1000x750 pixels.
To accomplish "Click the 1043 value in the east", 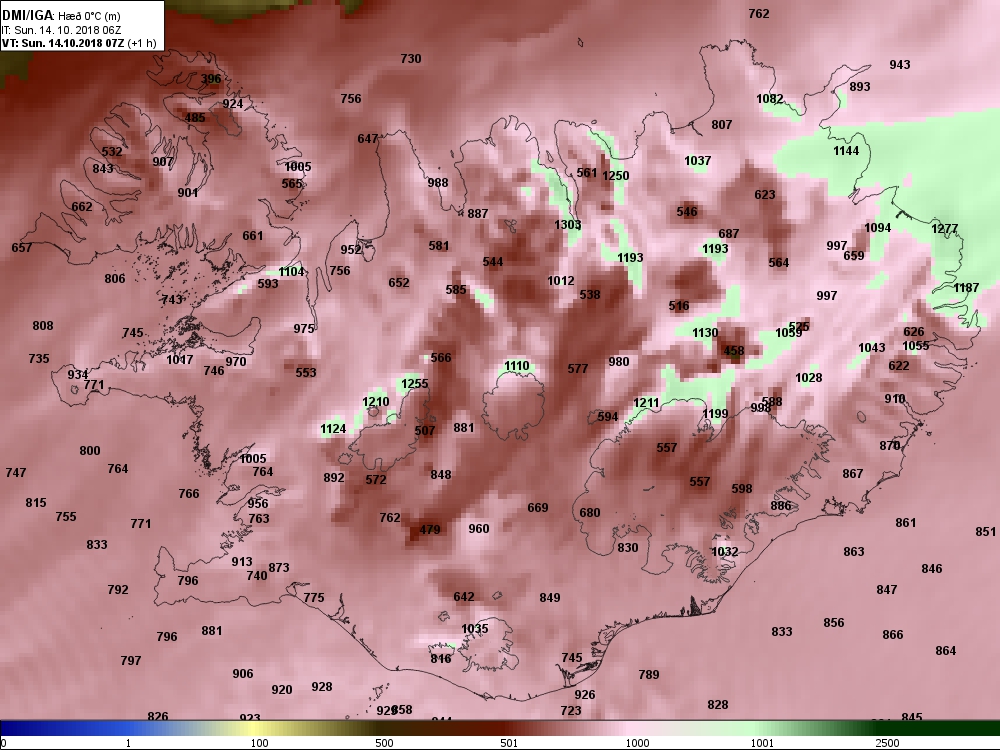I will tap(871, 348).
